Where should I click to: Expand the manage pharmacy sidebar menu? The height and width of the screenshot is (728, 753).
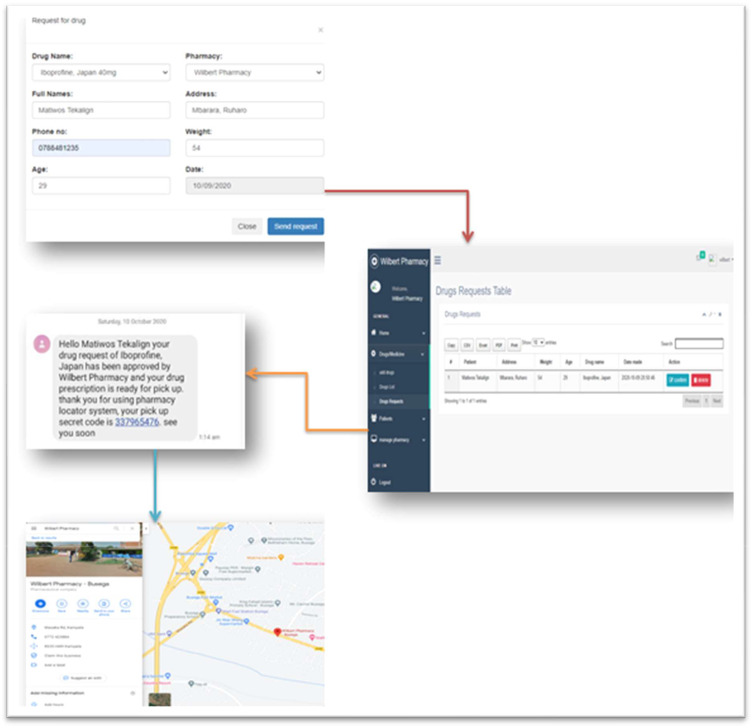[x=398, y=440]
